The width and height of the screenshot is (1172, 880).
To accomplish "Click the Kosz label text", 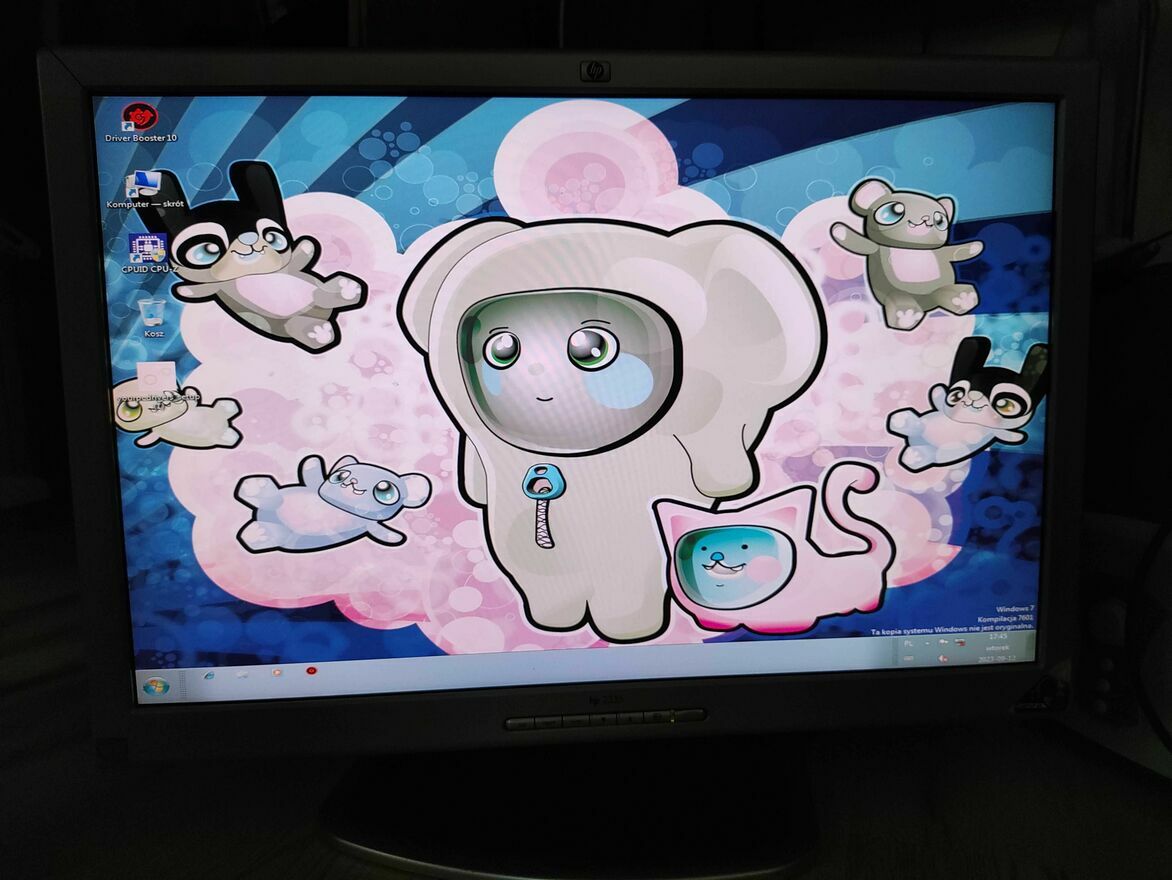I will pos(153,334).
